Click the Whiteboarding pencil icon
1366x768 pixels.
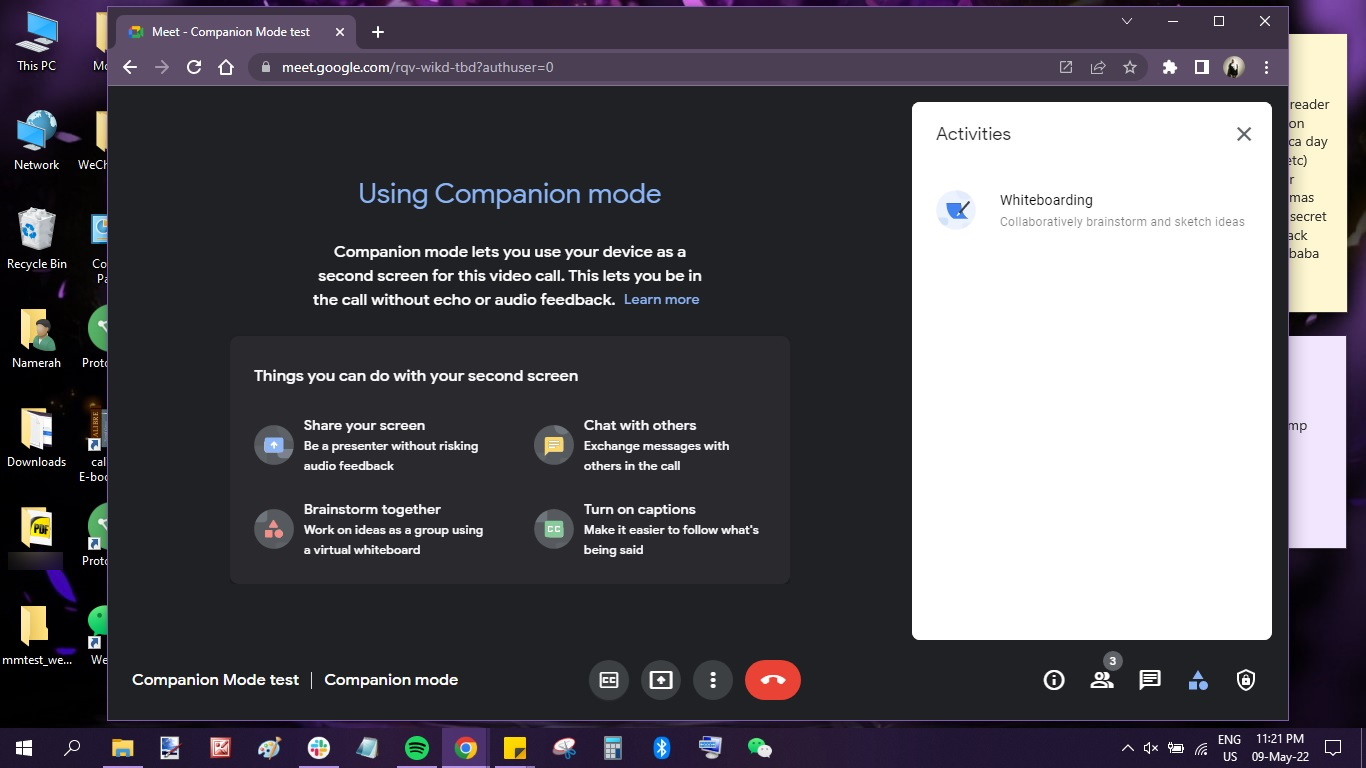click(x=956, y=210)
